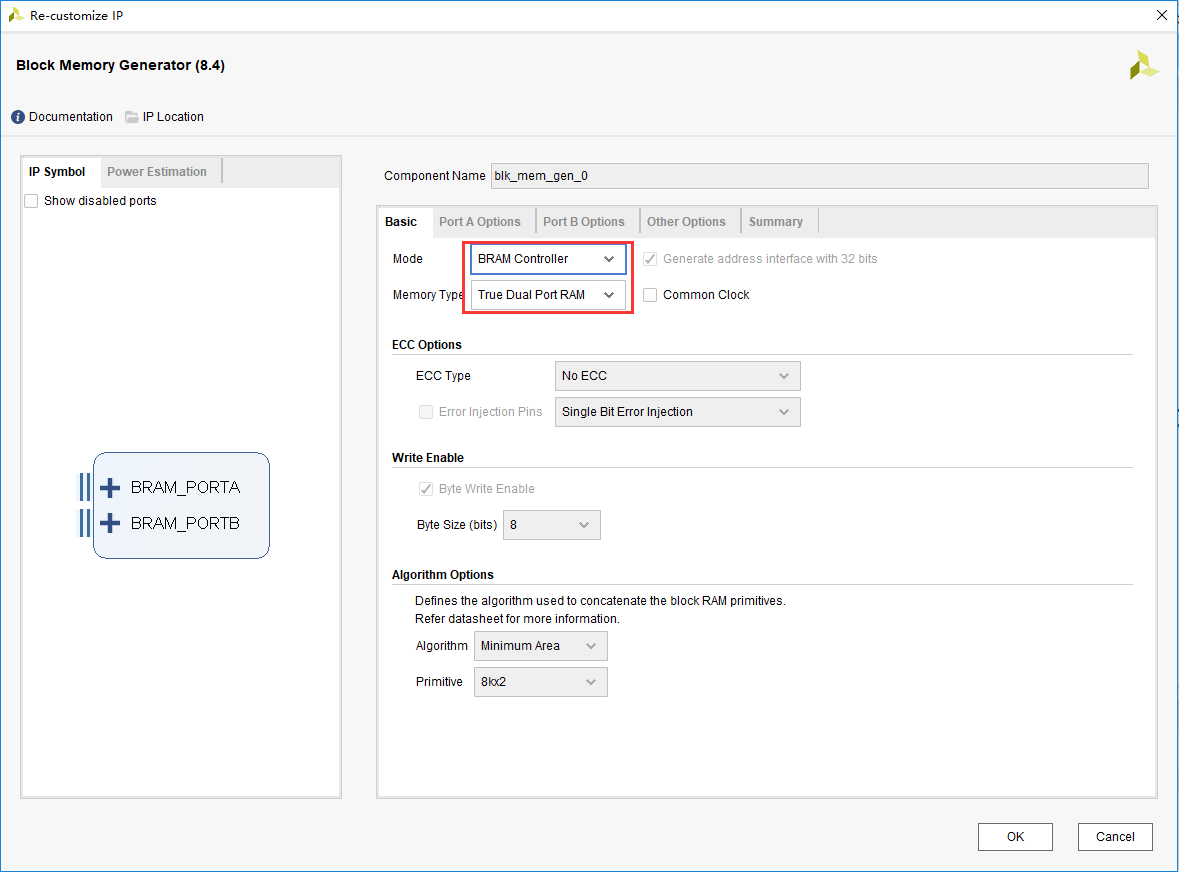Click the IP Location folder icon
The height and width of the screenshot is (872, 1179).
click(132, 117)
